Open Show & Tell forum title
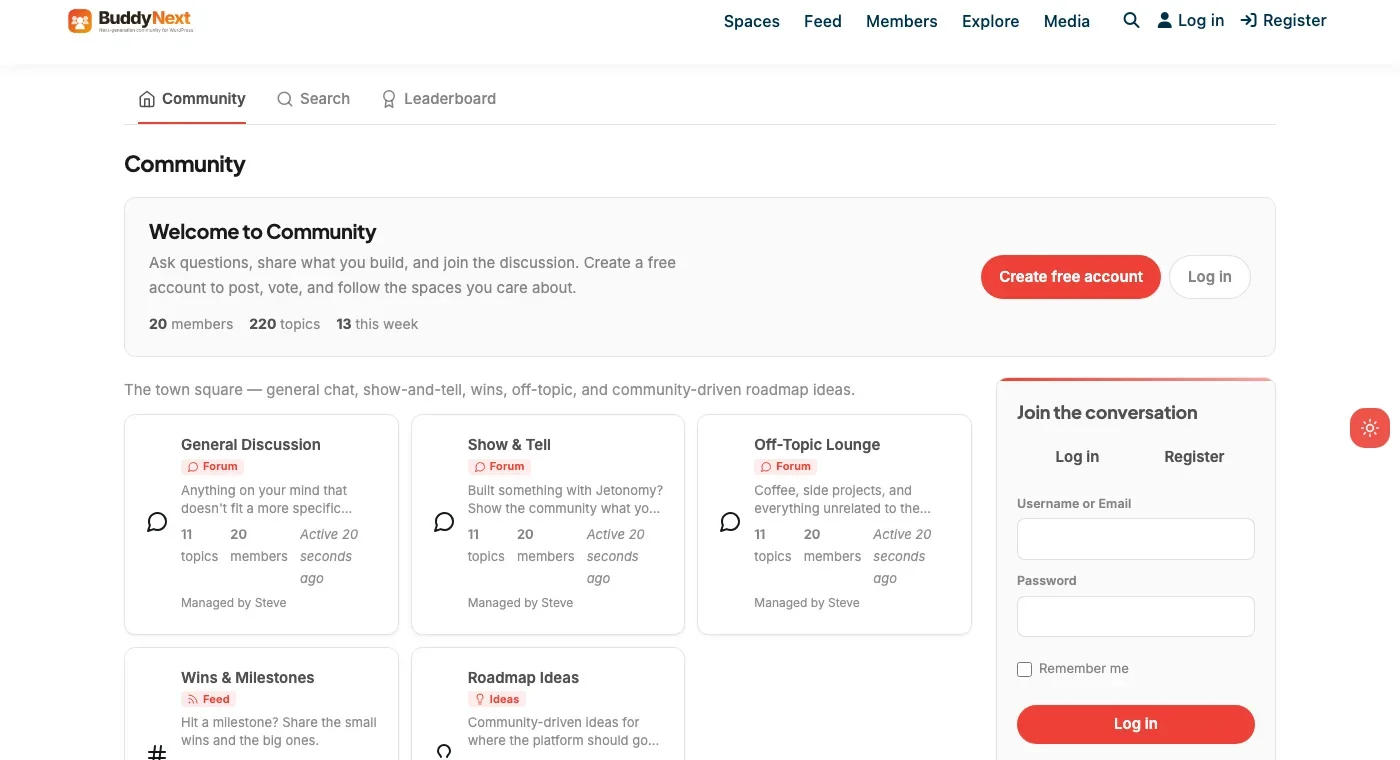Screen dimensions: 1400x760 click(509, 445)
